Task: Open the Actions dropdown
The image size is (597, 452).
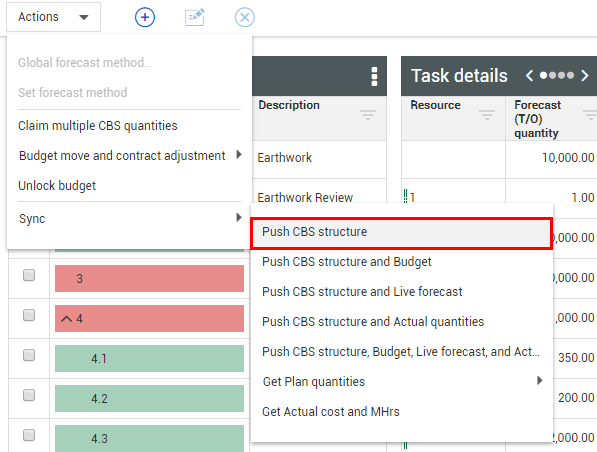Action: click(x=54, y=17)
